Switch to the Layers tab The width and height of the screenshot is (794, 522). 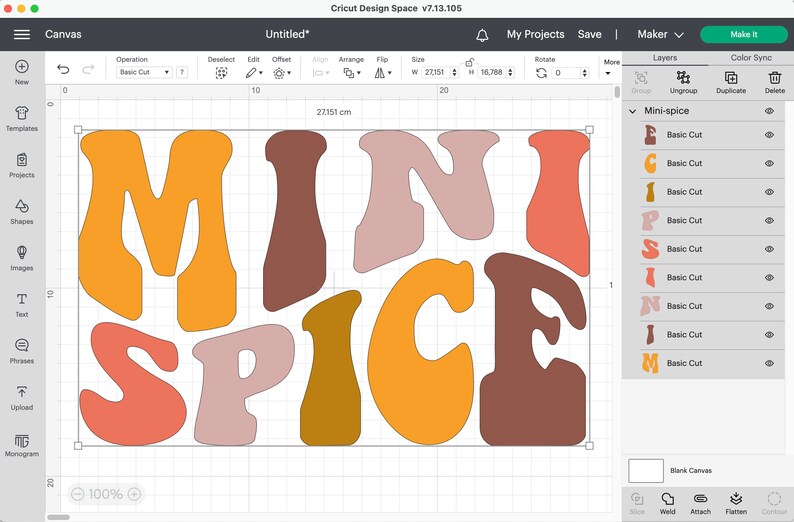665,58
